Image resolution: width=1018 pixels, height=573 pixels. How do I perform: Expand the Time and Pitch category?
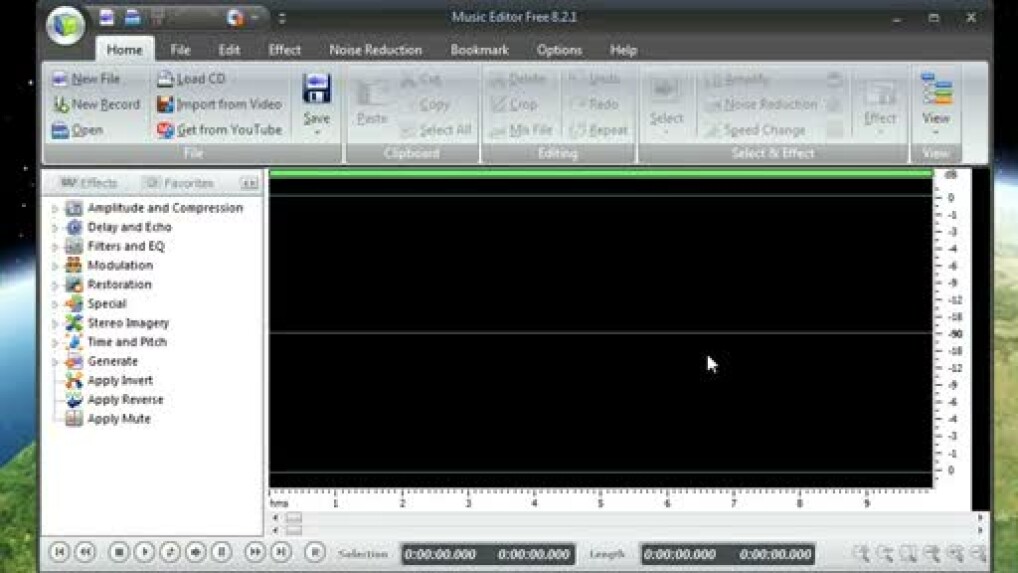click(x=55, y=343)
